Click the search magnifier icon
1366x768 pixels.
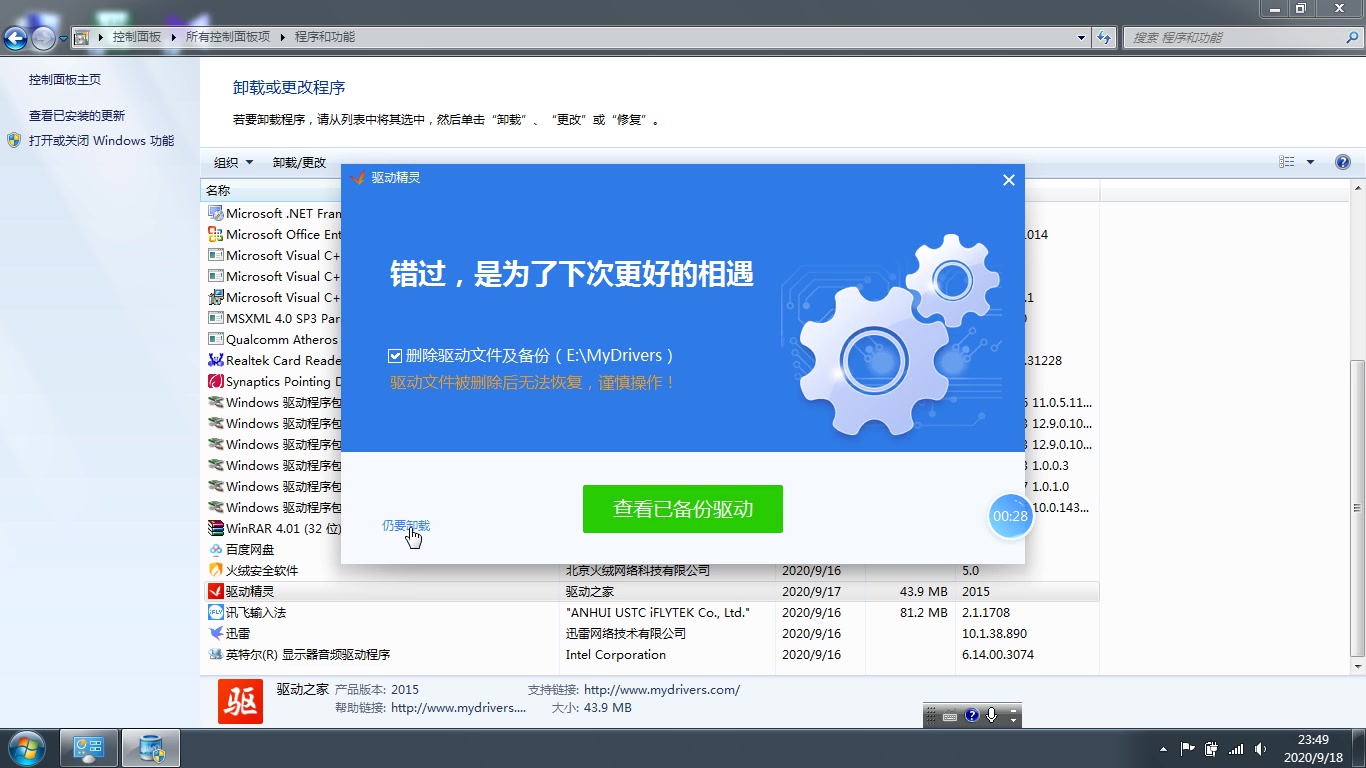click(x=1350, y=38)
